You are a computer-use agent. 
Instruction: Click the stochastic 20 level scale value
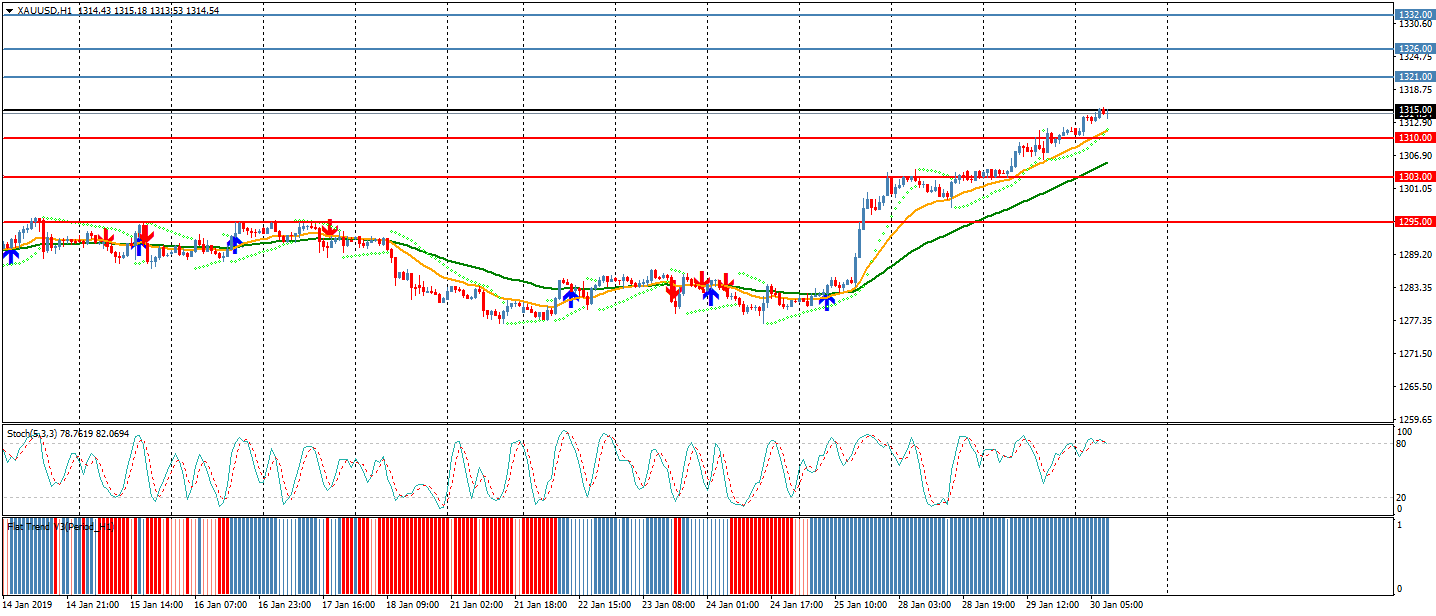tap(1403, 498)
